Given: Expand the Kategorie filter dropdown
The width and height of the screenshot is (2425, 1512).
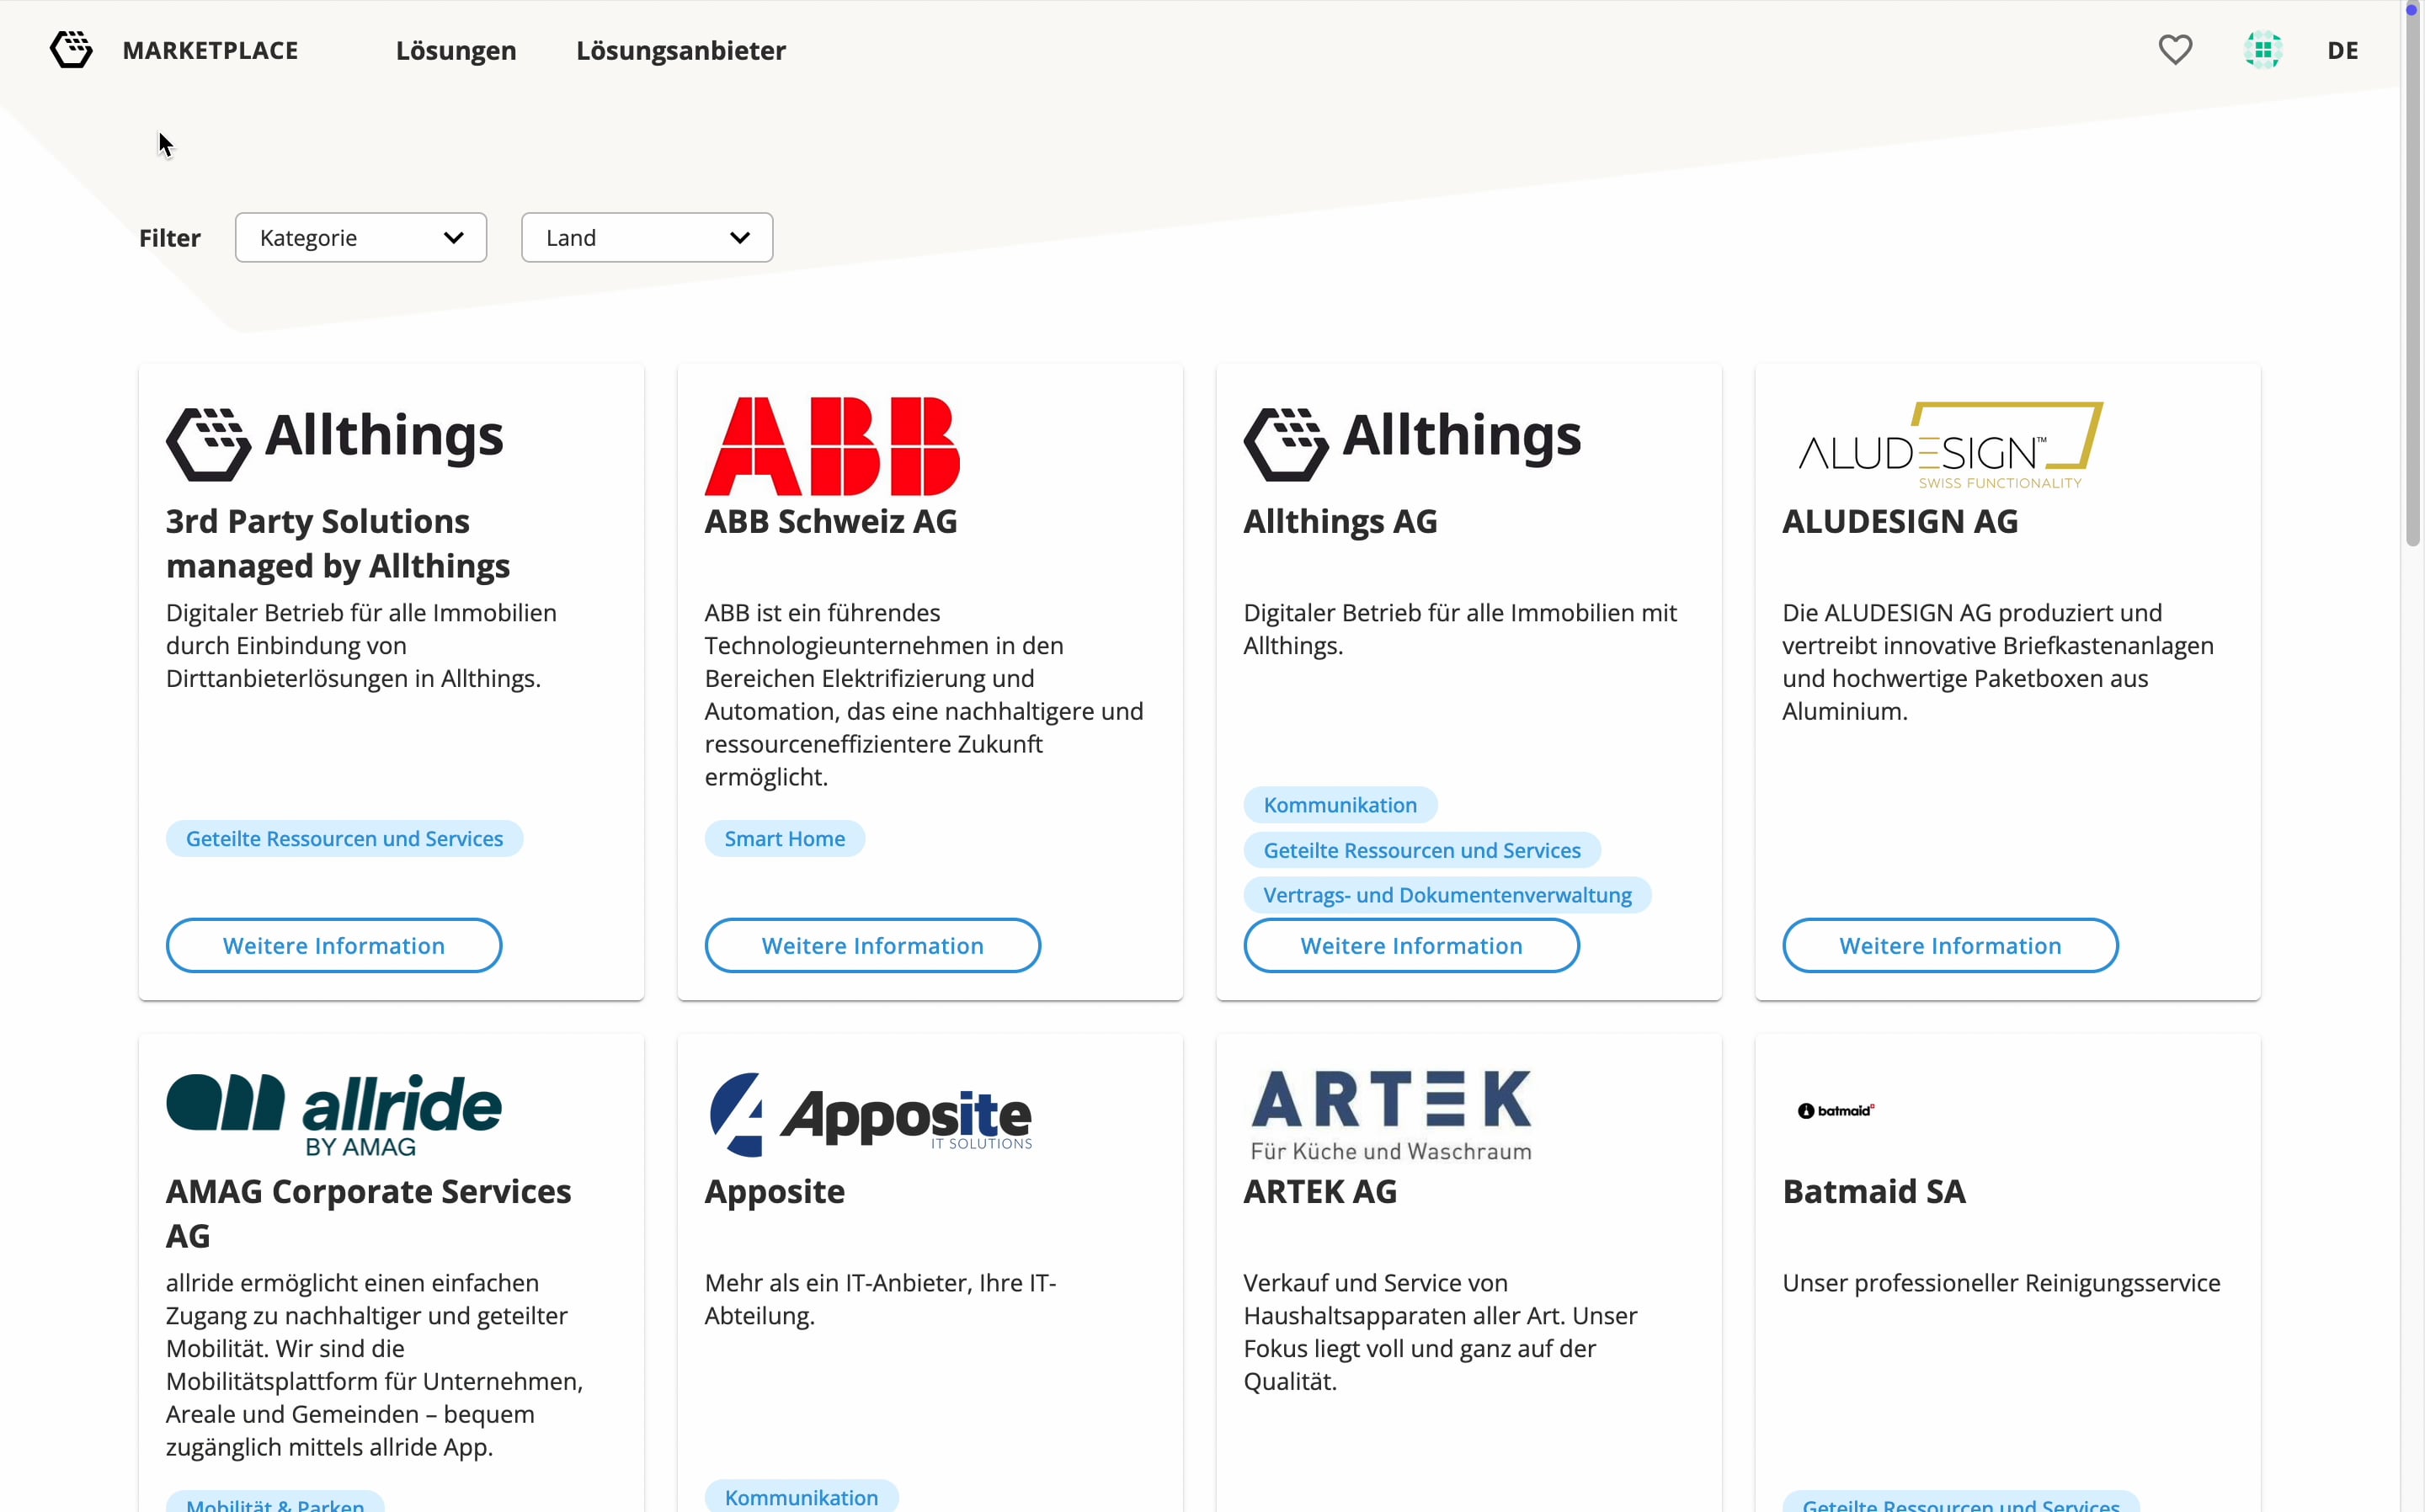Looking at the screenshot, I should [361, 238].
